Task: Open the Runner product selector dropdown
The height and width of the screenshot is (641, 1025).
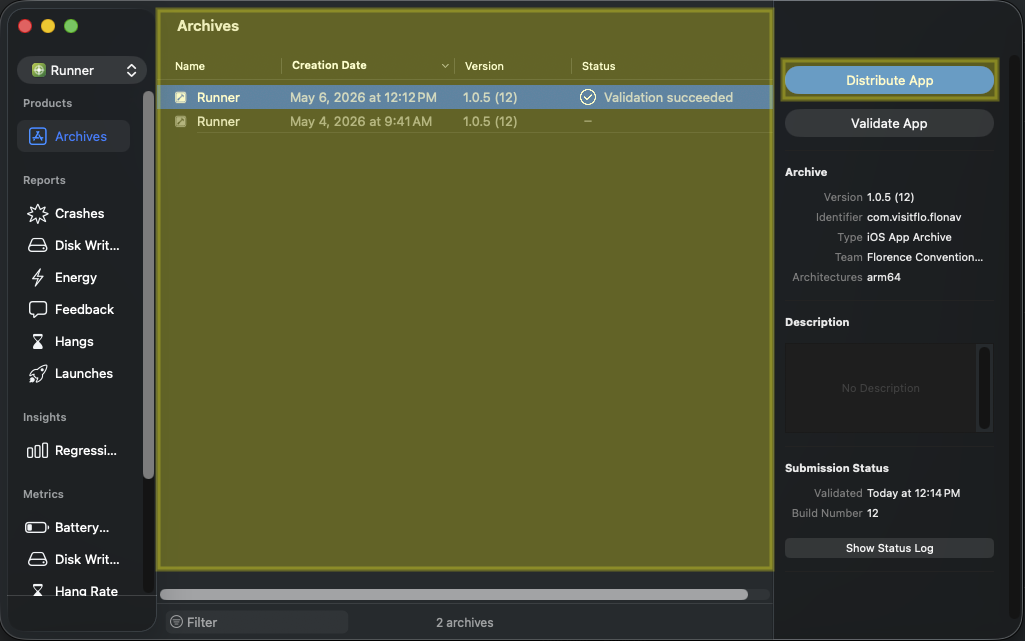Action: coord(82,71)
